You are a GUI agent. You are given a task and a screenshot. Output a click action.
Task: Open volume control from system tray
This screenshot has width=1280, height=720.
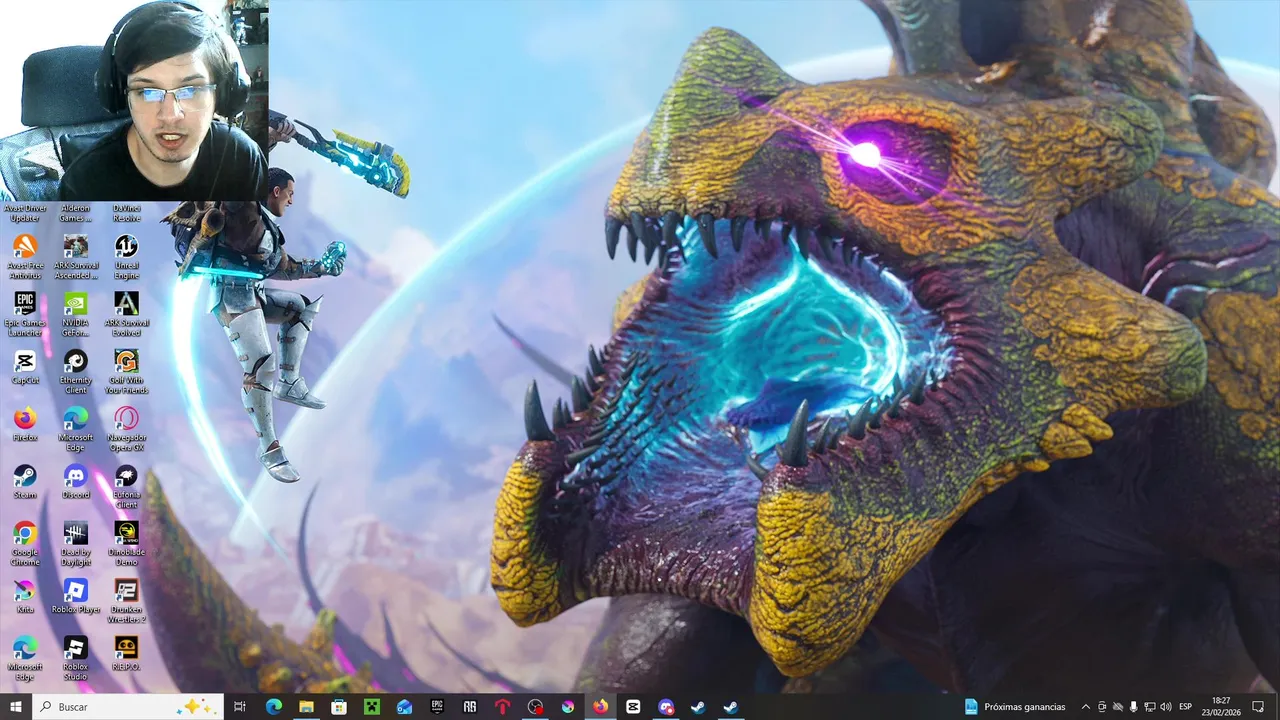tap(1165, 706)
